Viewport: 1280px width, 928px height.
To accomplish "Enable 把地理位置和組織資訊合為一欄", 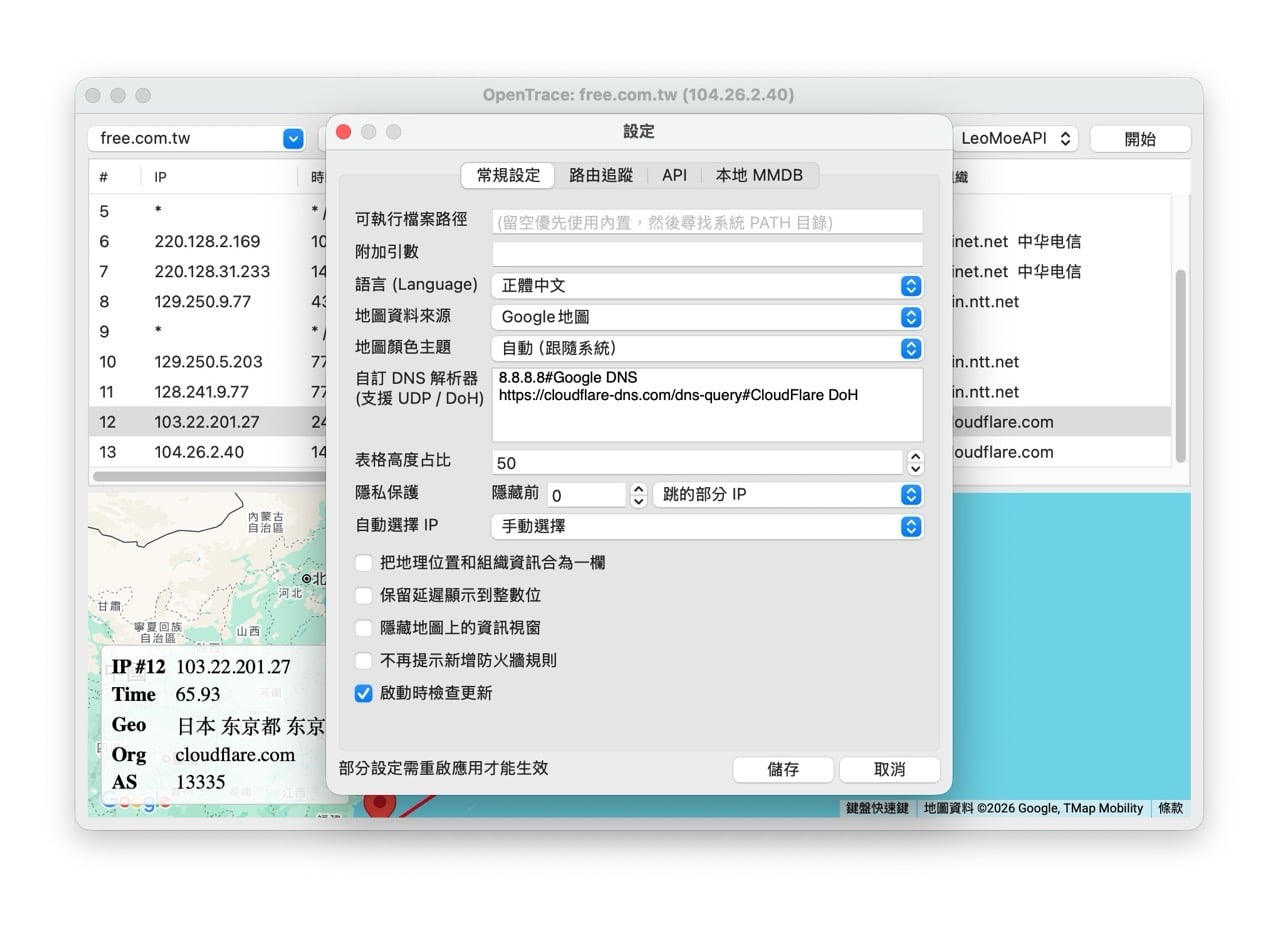I will (x=363, y=563).
